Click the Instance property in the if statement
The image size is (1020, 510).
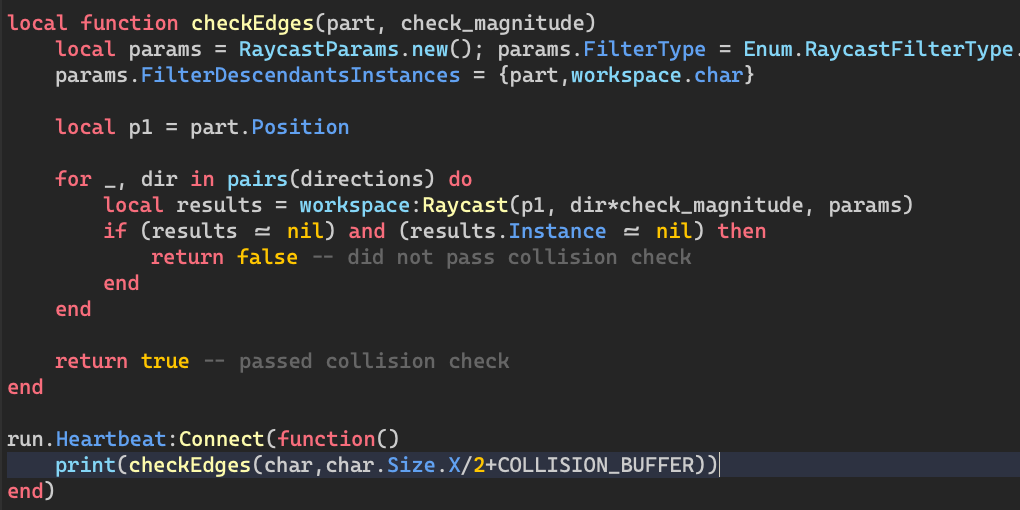click(557, 231)
